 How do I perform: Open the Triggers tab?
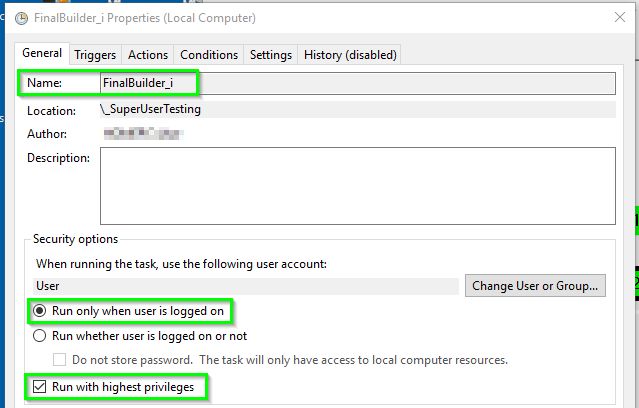click(x=95, y=55)
